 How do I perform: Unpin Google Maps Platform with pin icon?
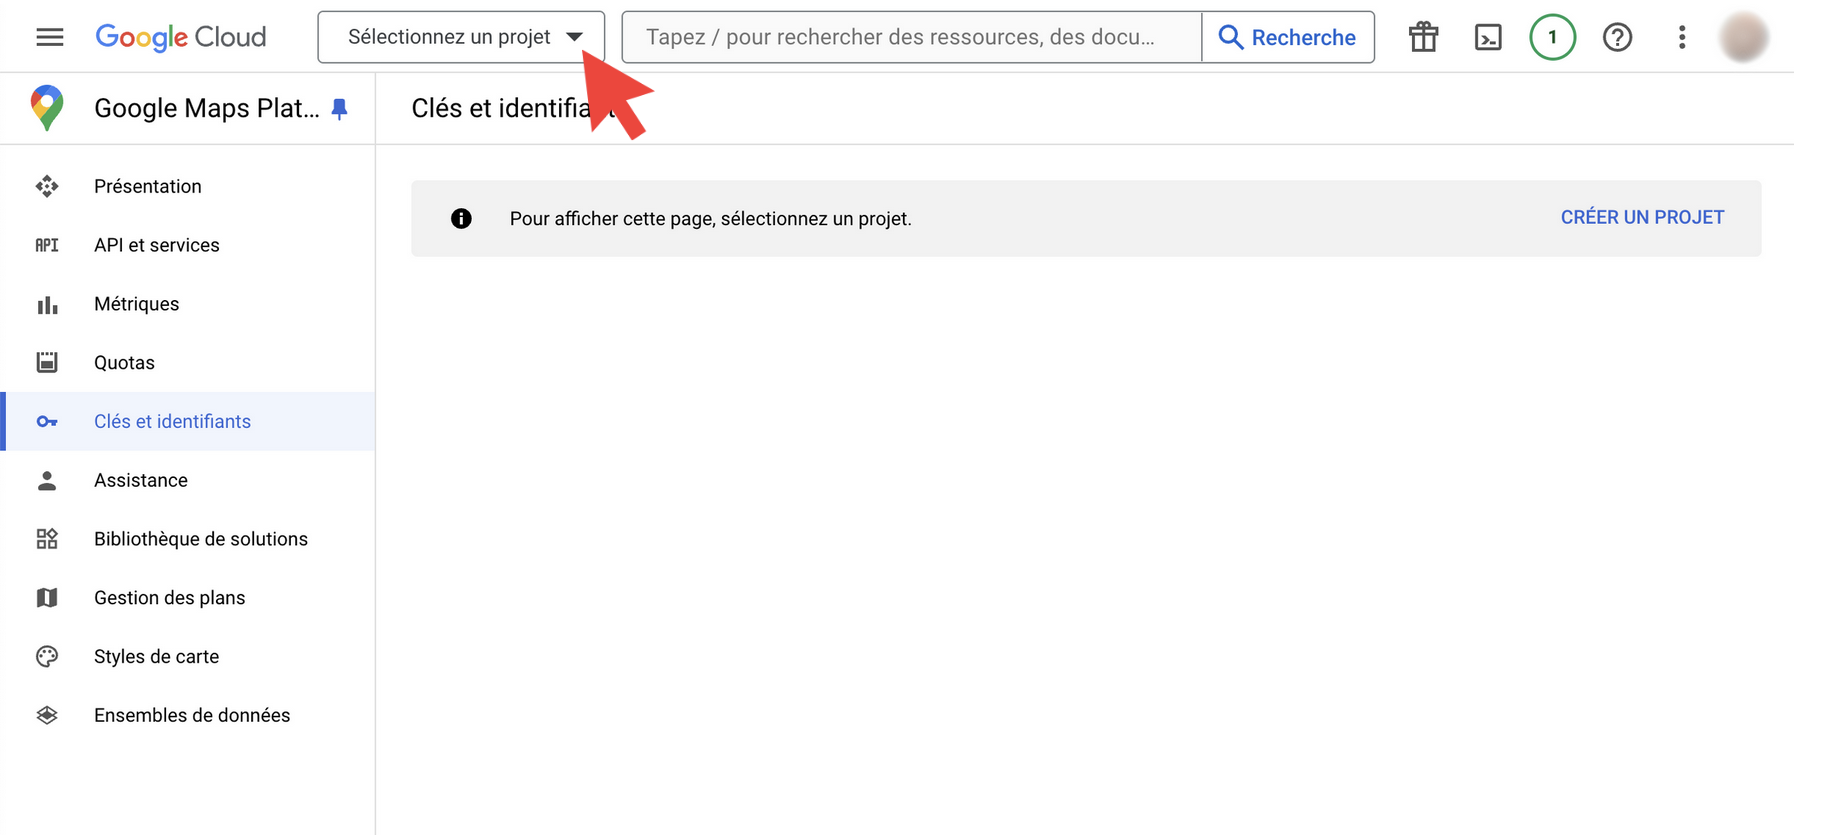(x=340, y=109)
